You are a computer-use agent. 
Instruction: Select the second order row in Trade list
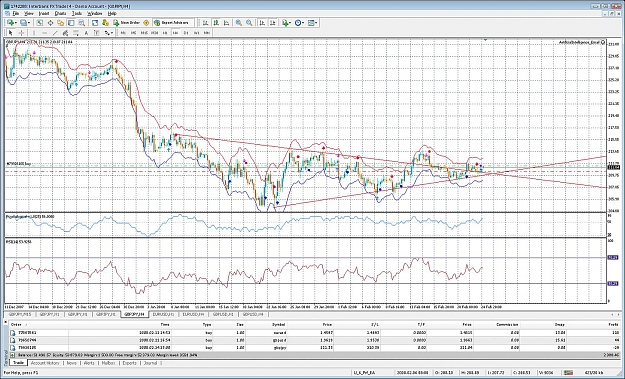click(x=315, y=340)
